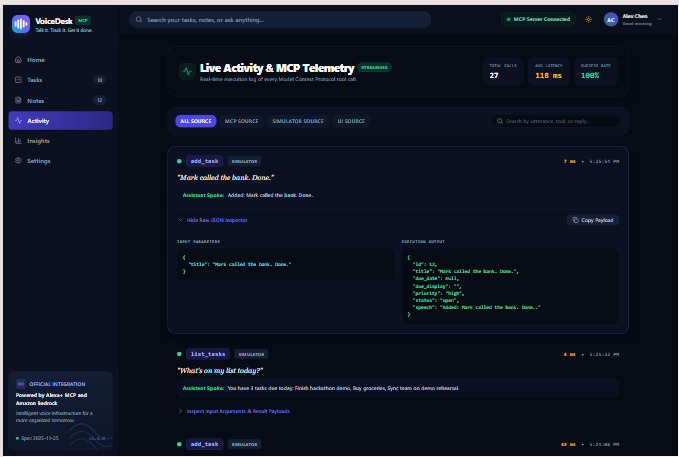The height and width of the screenshot is (457, 679).
Task: Click the magnifier icon in top search
Action: (139, 19)
